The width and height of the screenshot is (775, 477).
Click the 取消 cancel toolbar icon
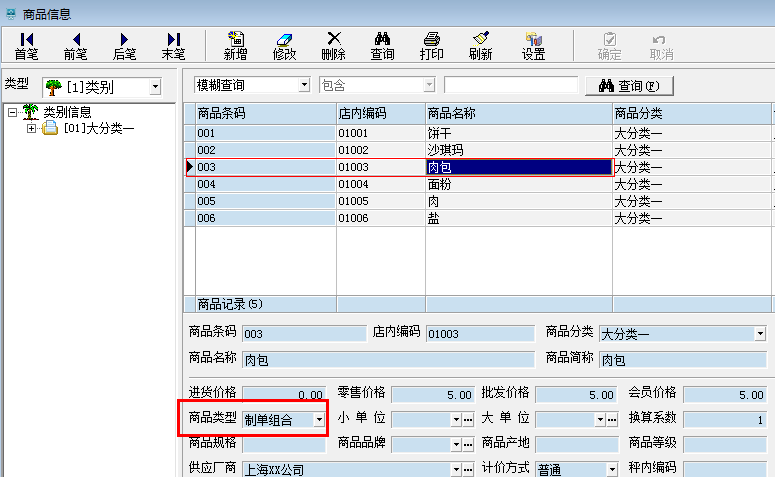point(661,46)
